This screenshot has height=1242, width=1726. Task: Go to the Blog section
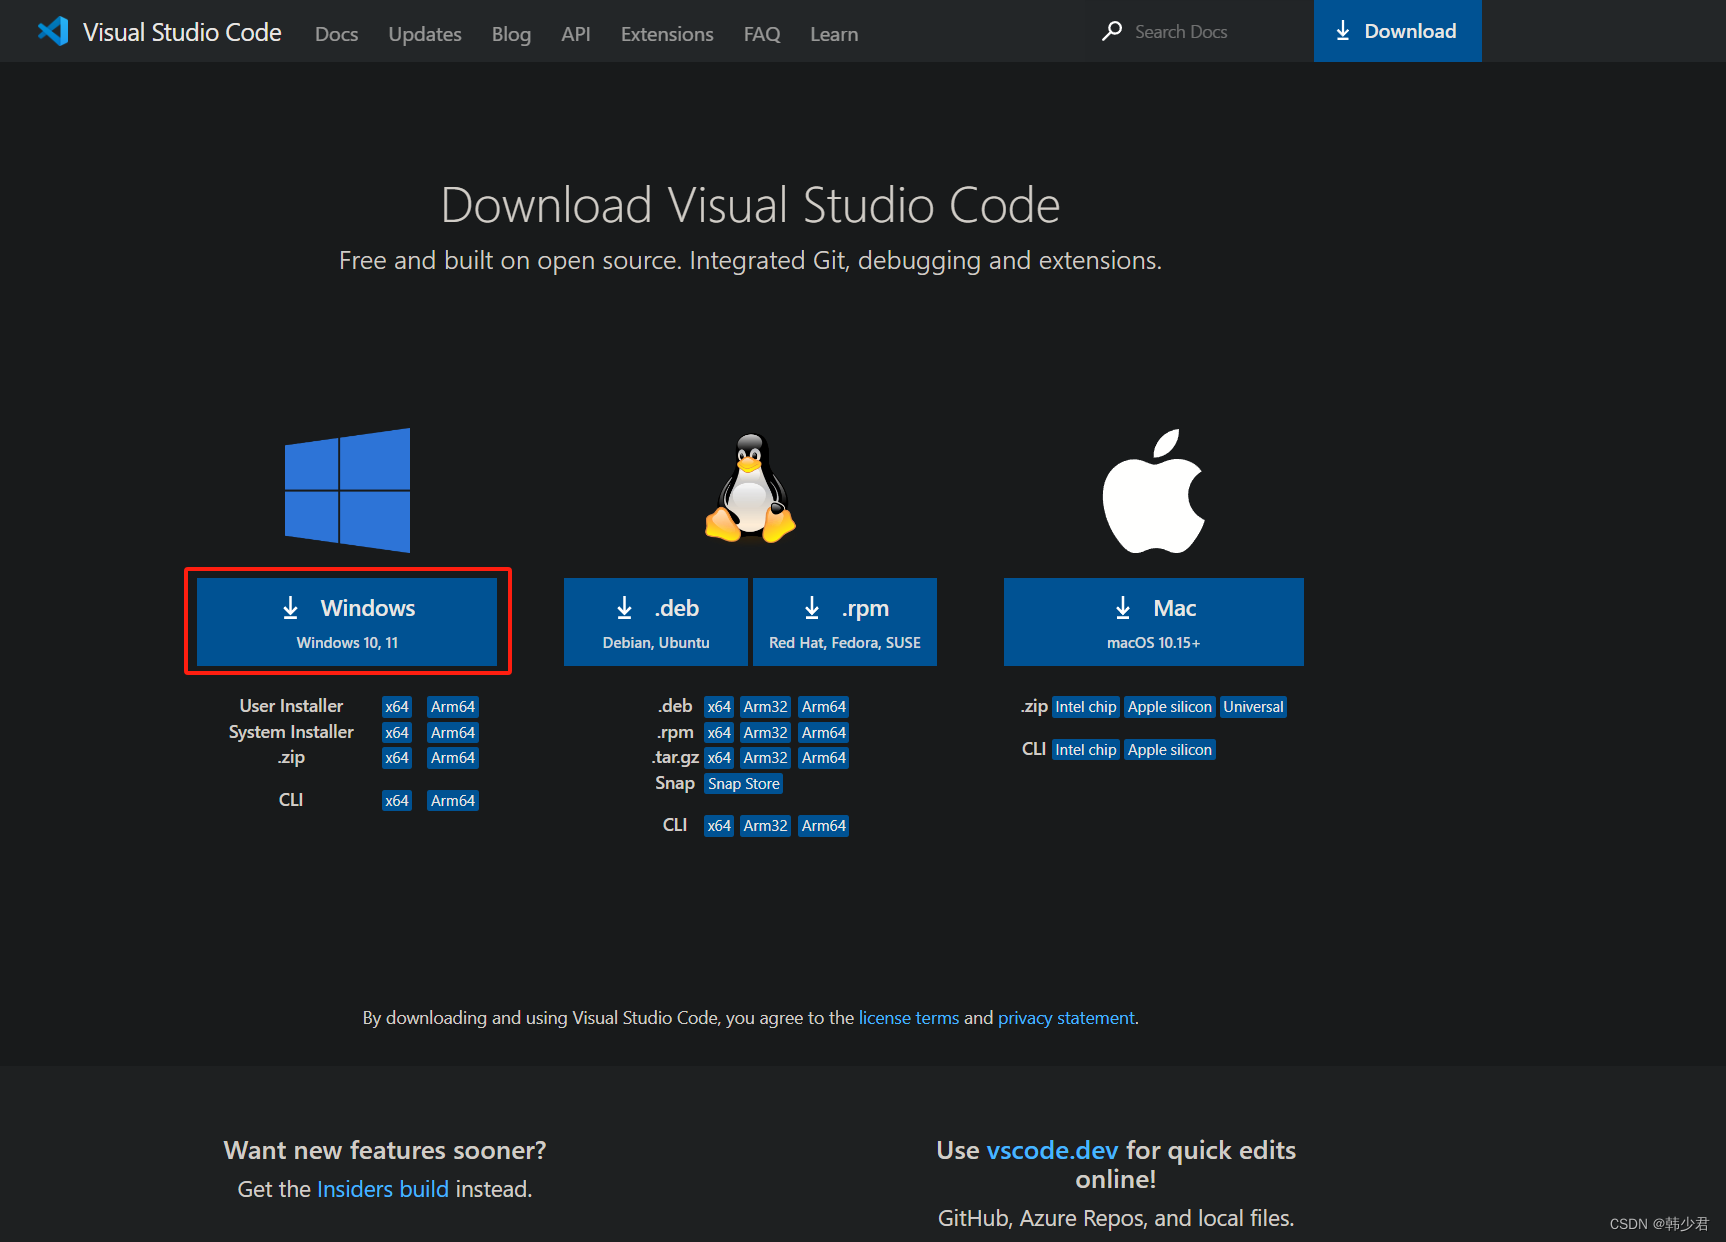point(511,34)
